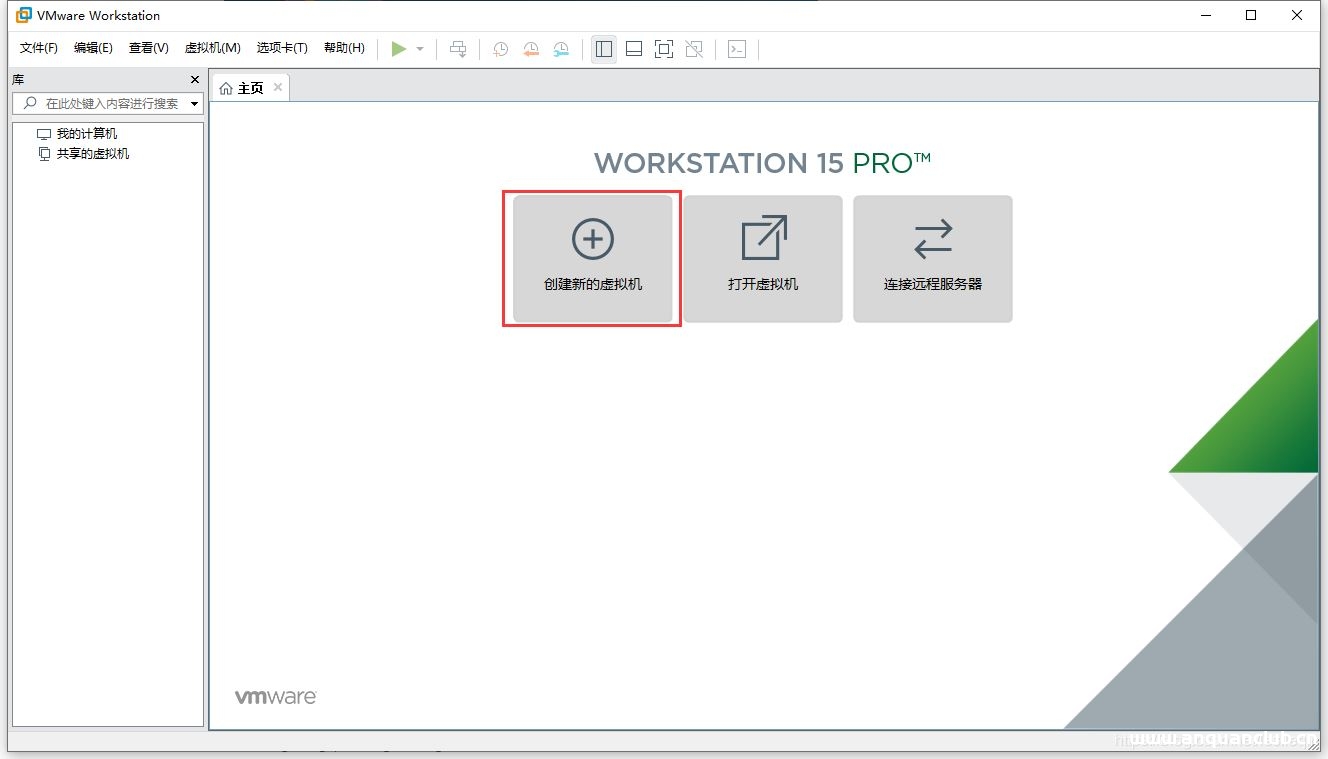Take a snapshot using the snapshot icon
This screenshot has width=1328, height=759.
pos(500,48)
